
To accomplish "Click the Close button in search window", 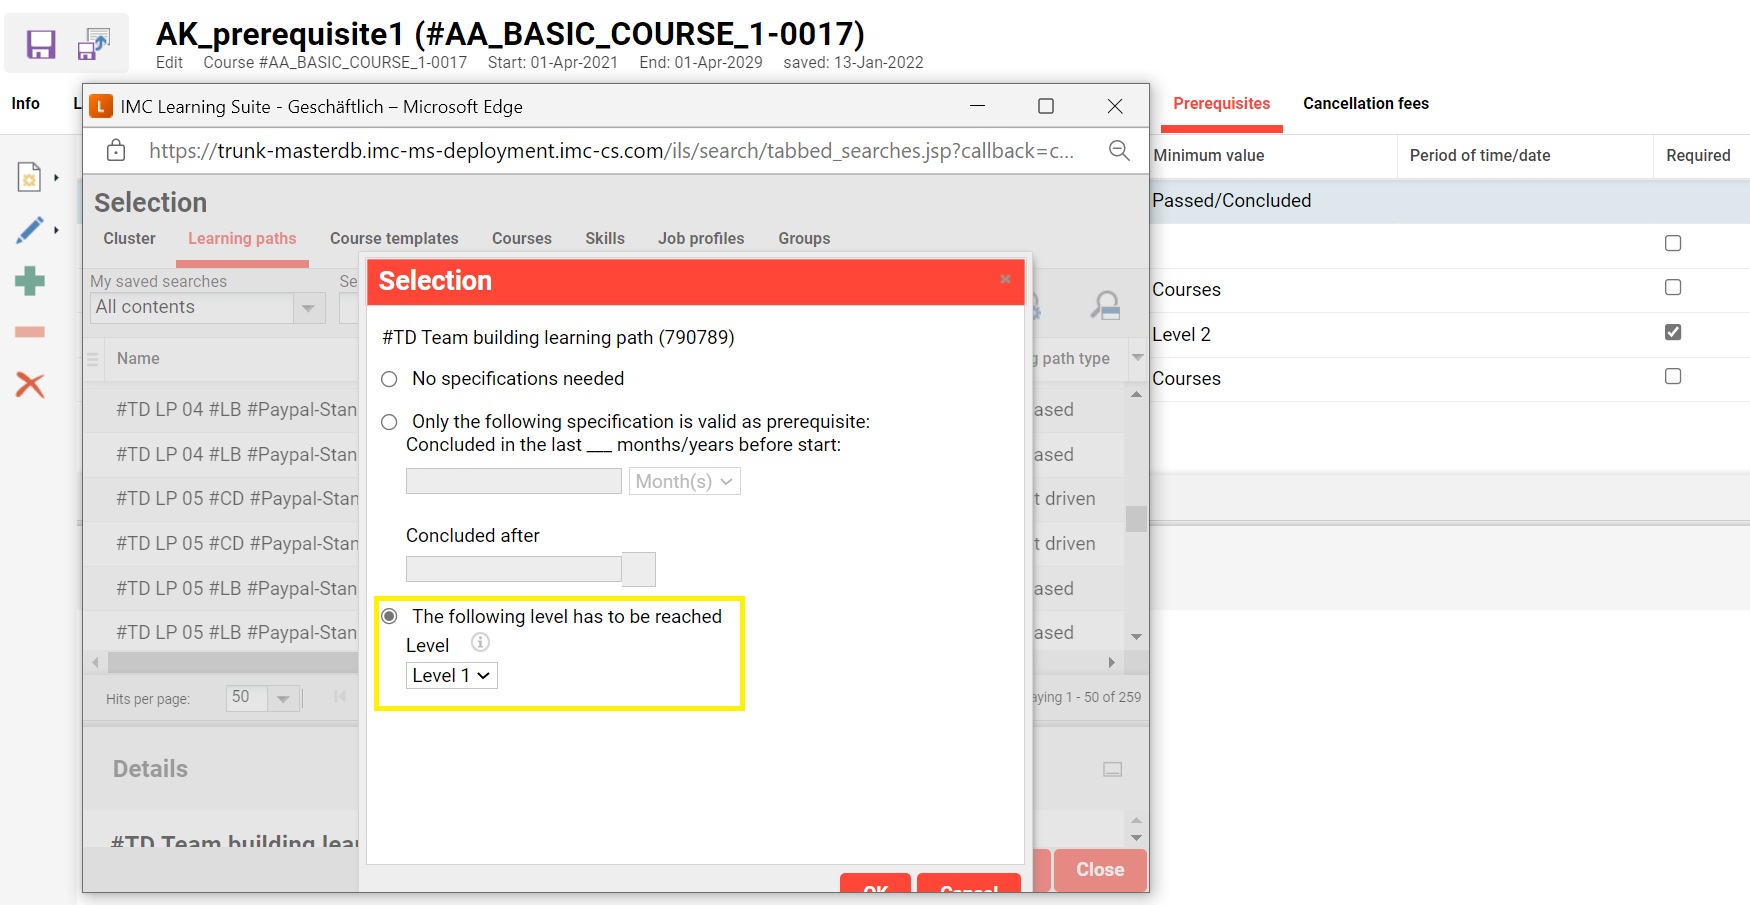I will [x=1099, y=870].
